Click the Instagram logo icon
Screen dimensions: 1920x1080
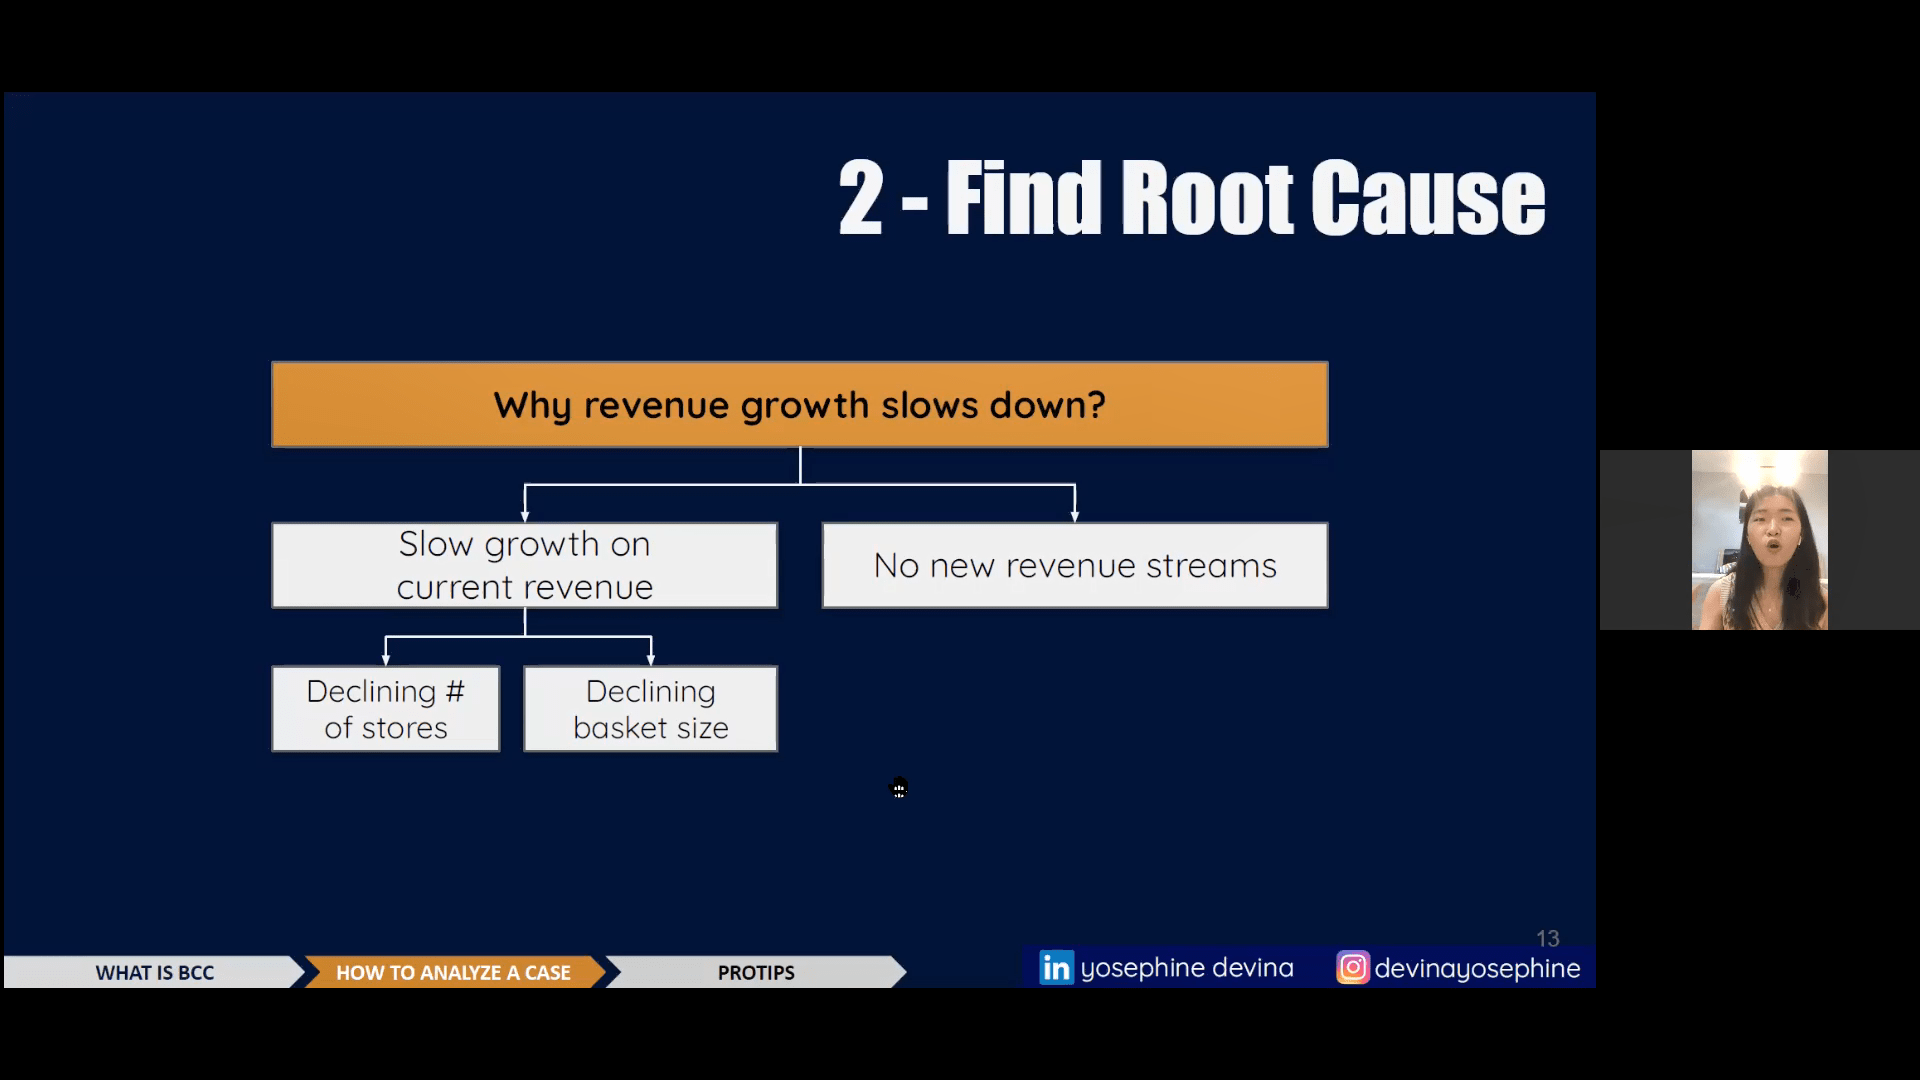point(1352,968)
